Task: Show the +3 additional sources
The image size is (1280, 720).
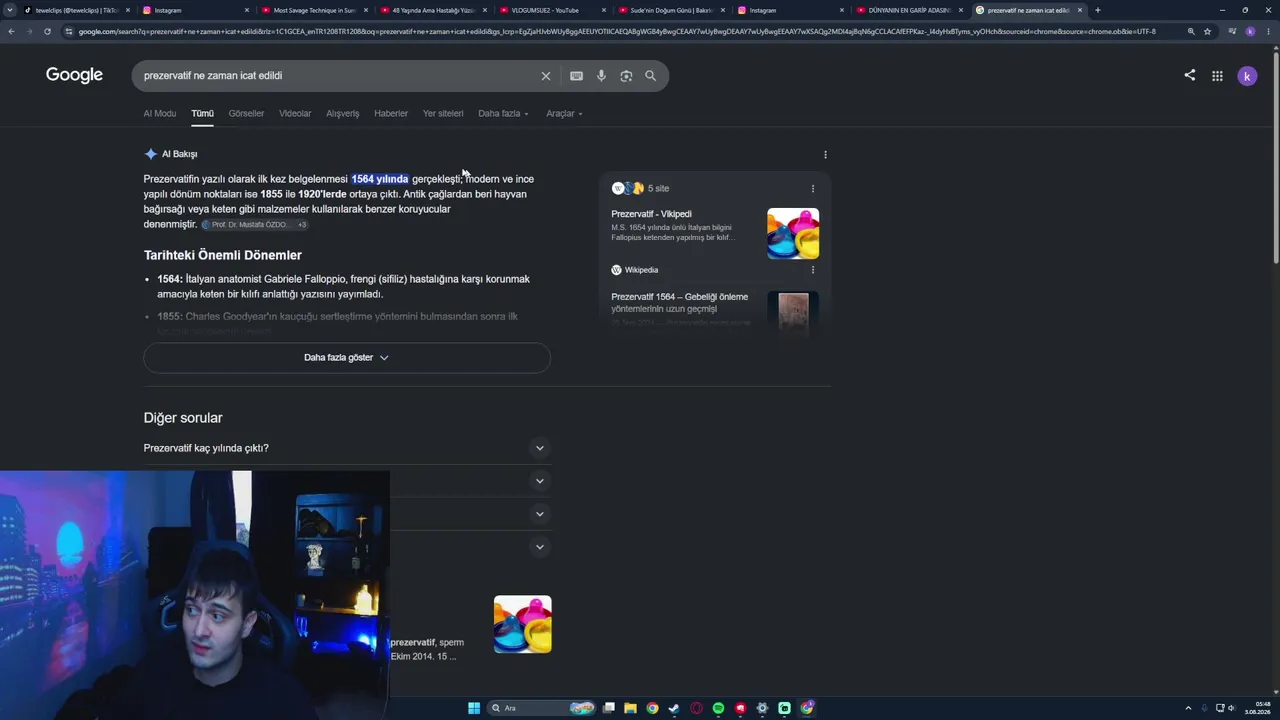Action: (302, 225)
